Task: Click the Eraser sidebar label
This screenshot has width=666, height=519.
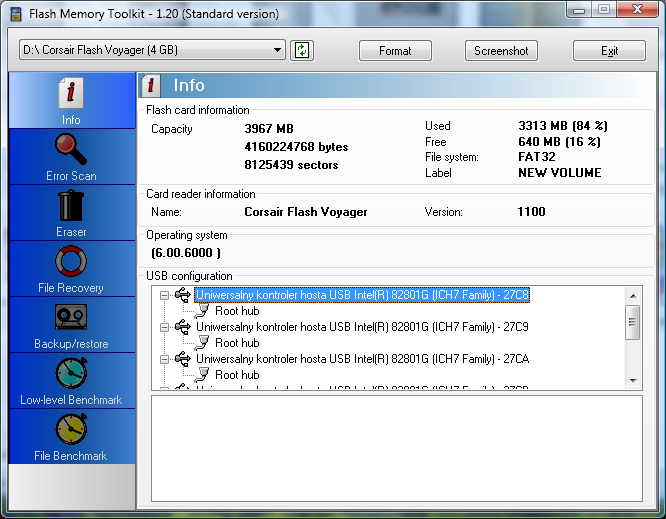Action: [71, 232]
